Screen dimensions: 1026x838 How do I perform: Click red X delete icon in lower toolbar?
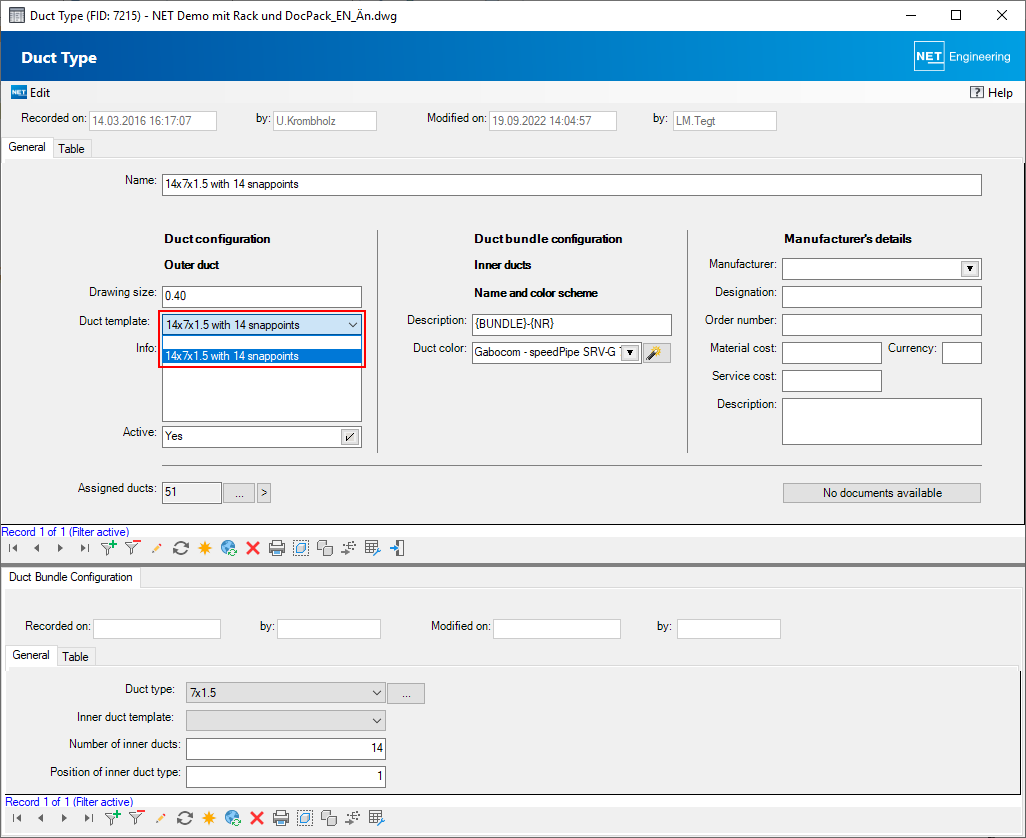pos(256,818)
